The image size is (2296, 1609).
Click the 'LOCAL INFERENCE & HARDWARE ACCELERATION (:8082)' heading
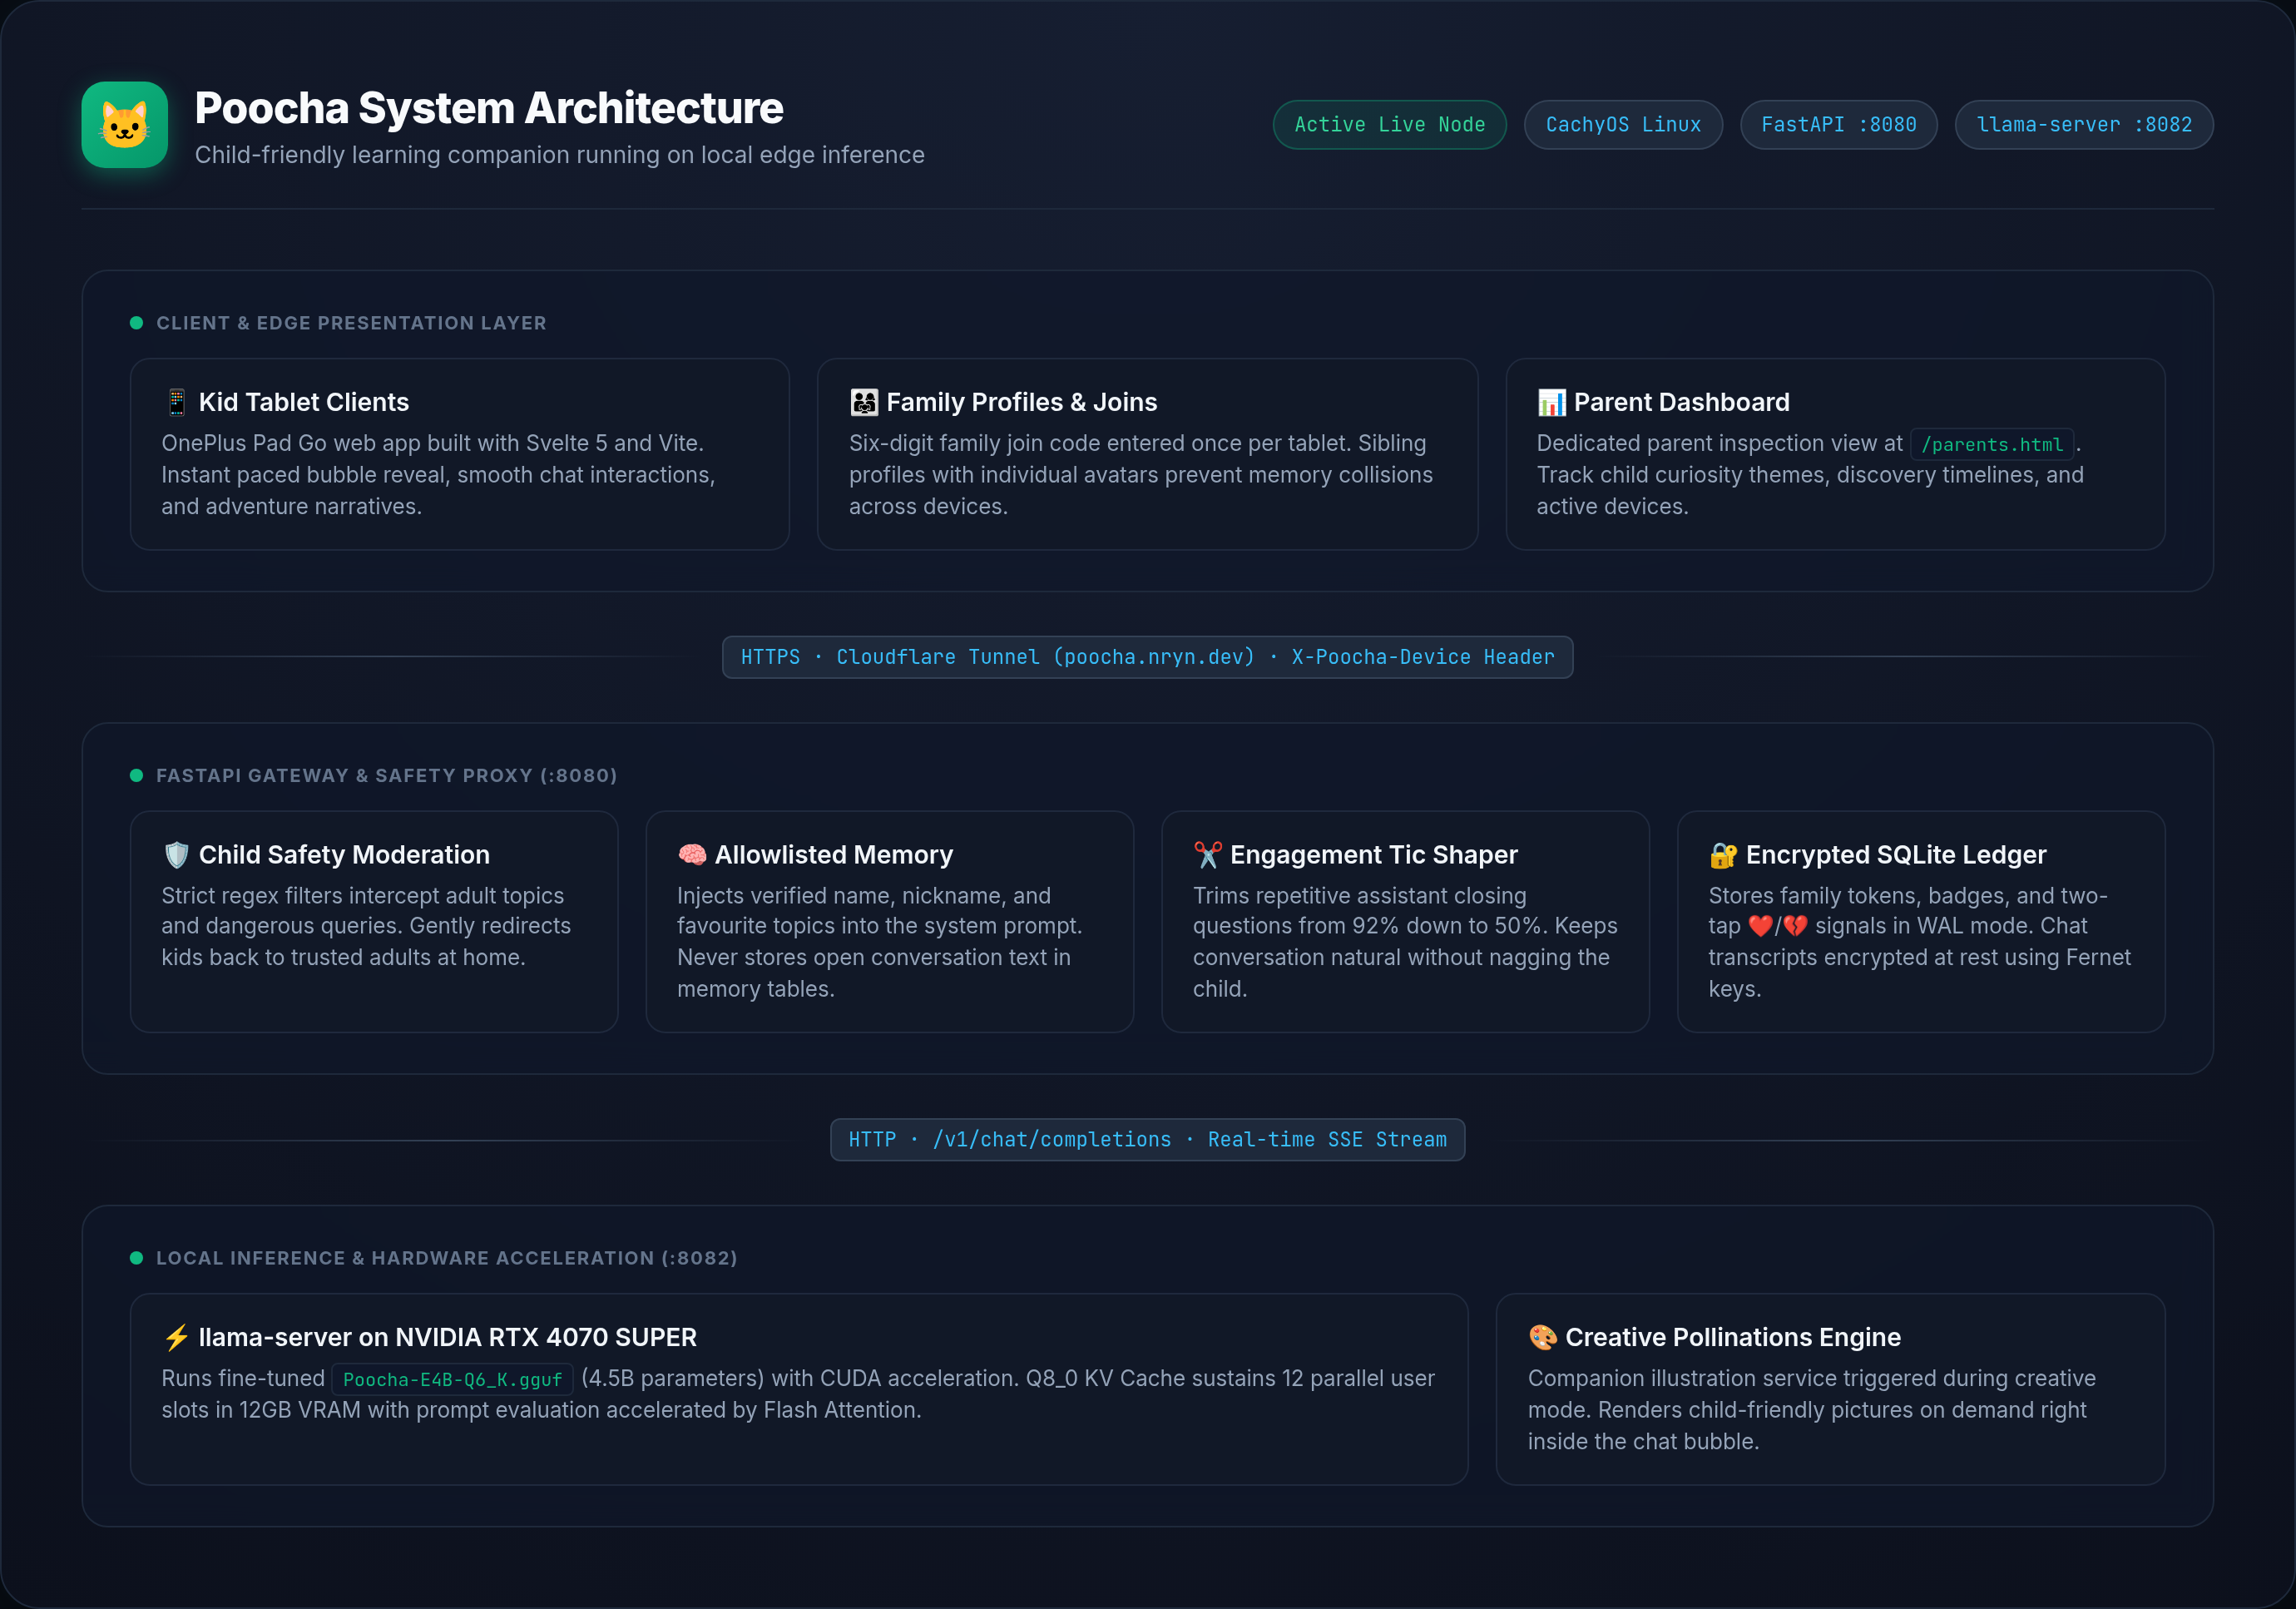tap(446, 1258)
